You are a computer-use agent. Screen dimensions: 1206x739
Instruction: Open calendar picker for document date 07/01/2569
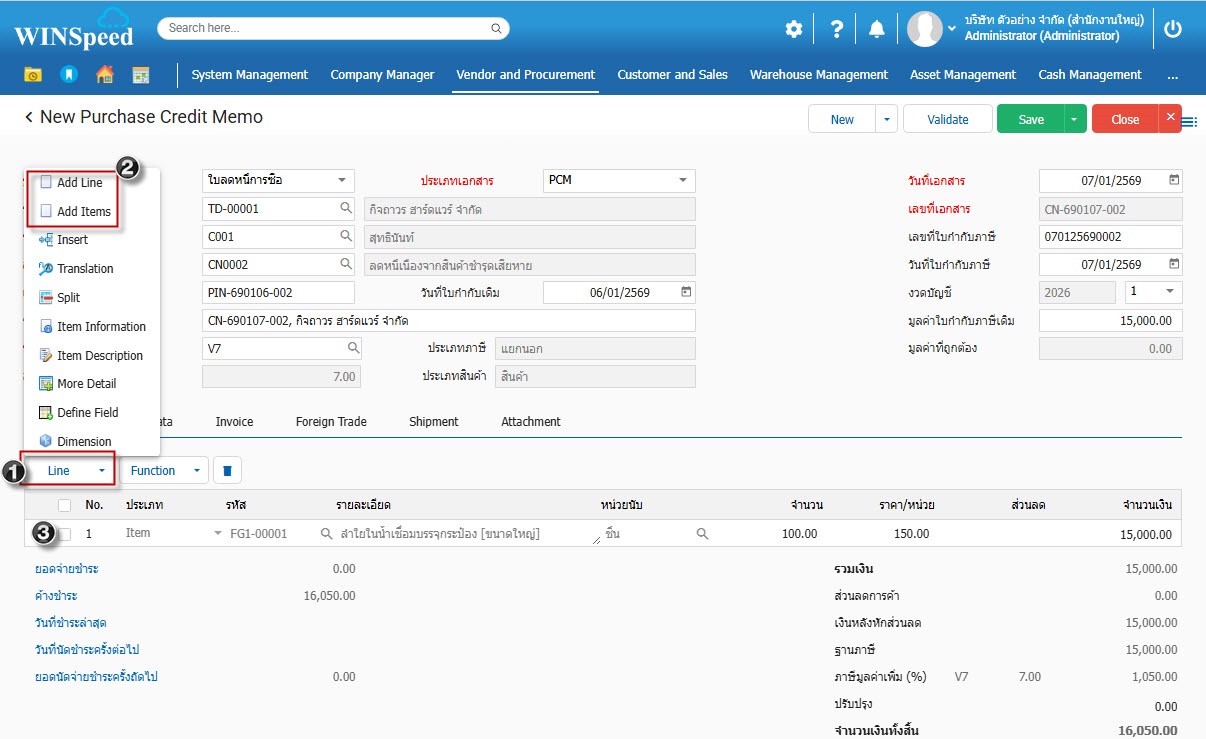tap(1174, 181)
